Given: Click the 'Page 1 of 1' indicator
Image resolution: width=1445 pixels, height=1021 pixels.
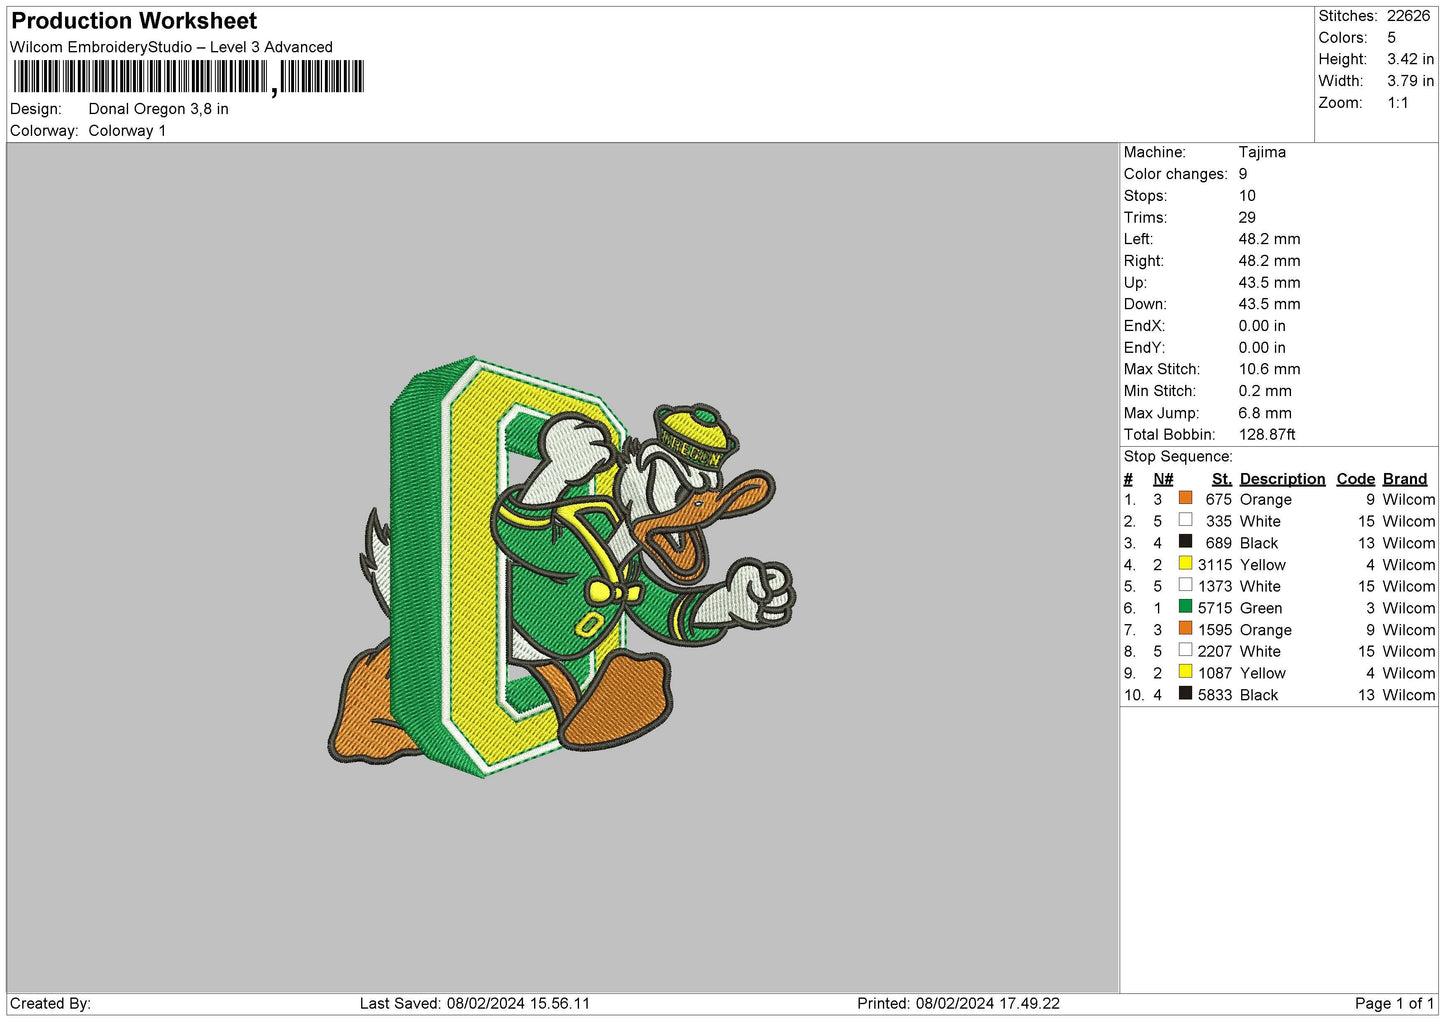Looking at the screenshot, I should (x=1394, y=1003).
